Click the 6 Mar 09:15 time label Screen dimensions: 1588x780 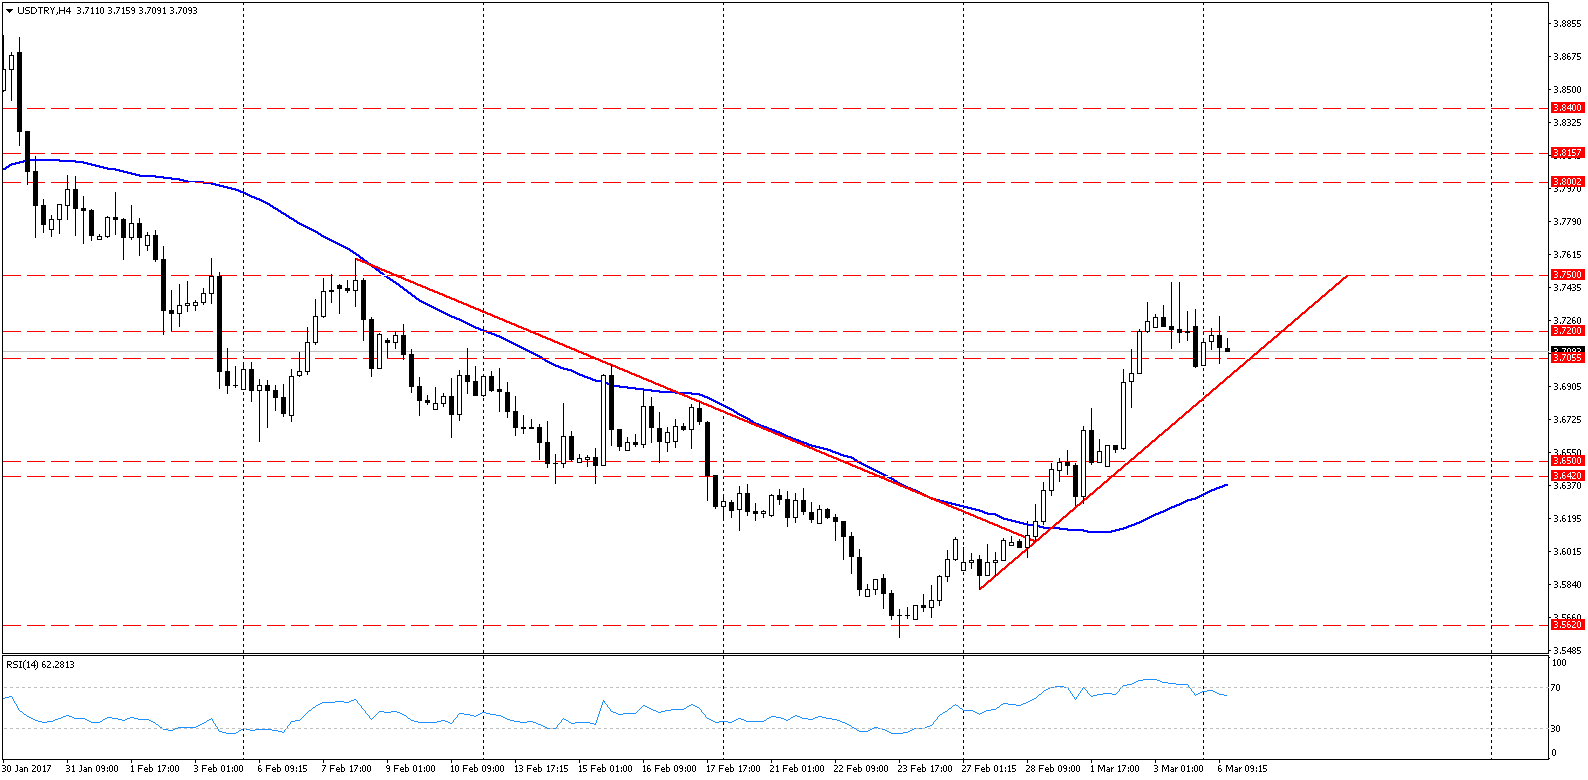coord(1243,769)
